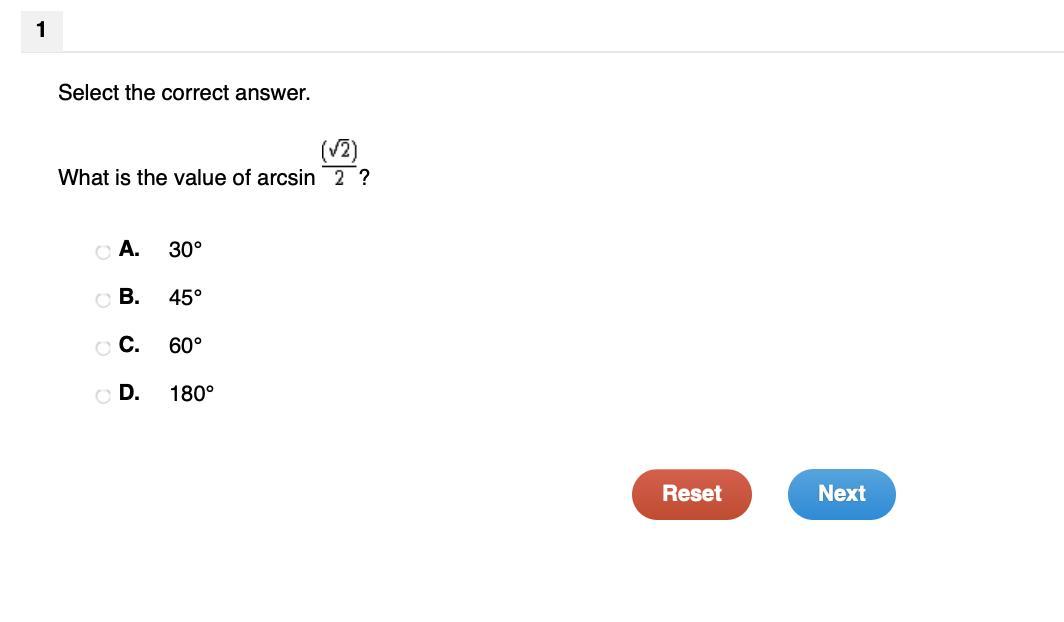Choose the radio button beside C

point(103,348)
